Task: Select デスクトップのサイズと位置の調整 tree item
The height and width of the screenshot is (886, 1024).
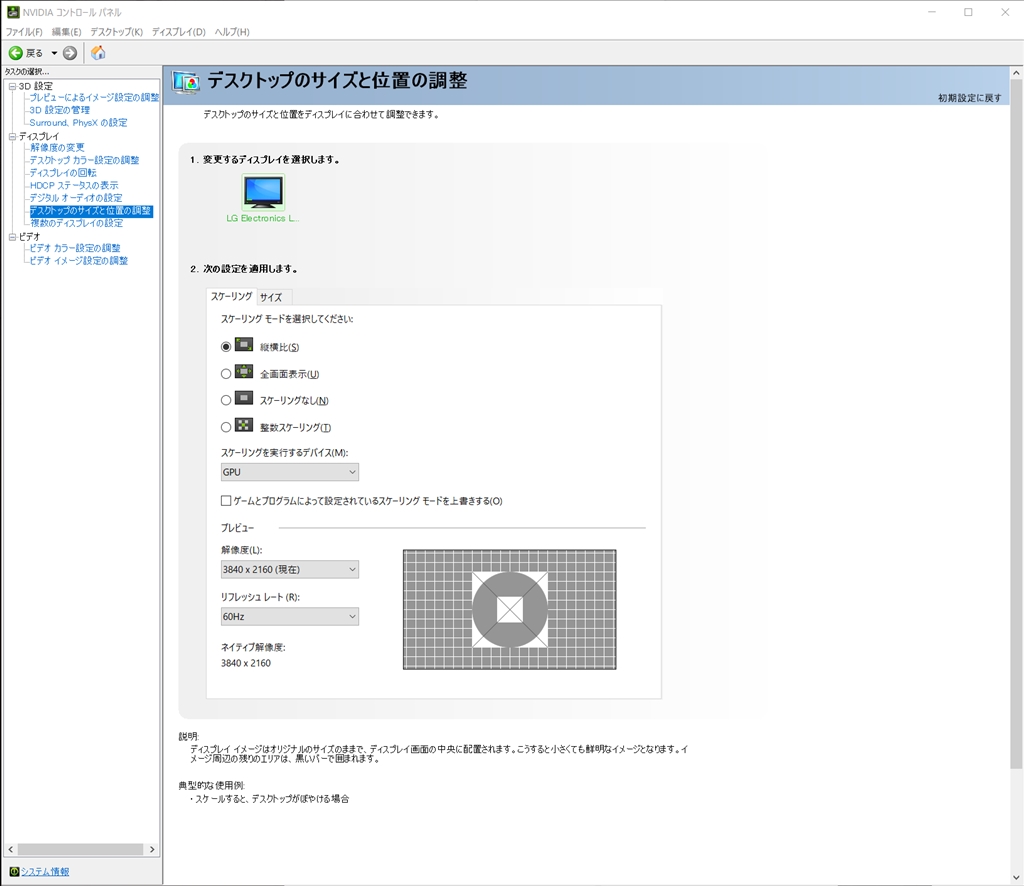Action: (x=91, y=210)
